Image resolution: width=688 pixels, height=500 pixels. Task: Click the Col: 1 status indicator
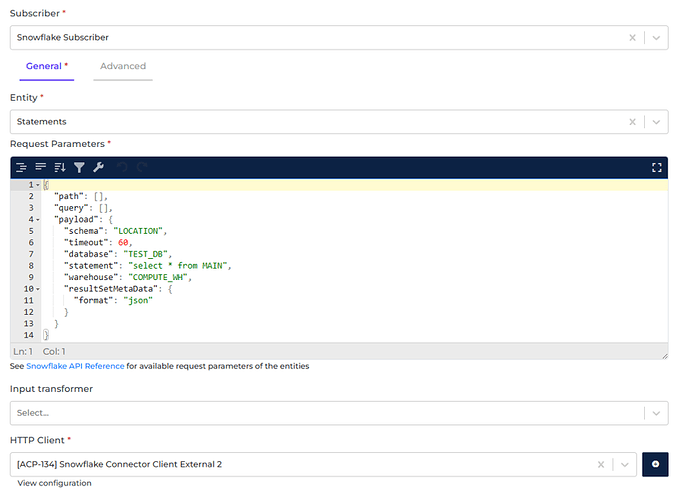click(x=54, y=352)
